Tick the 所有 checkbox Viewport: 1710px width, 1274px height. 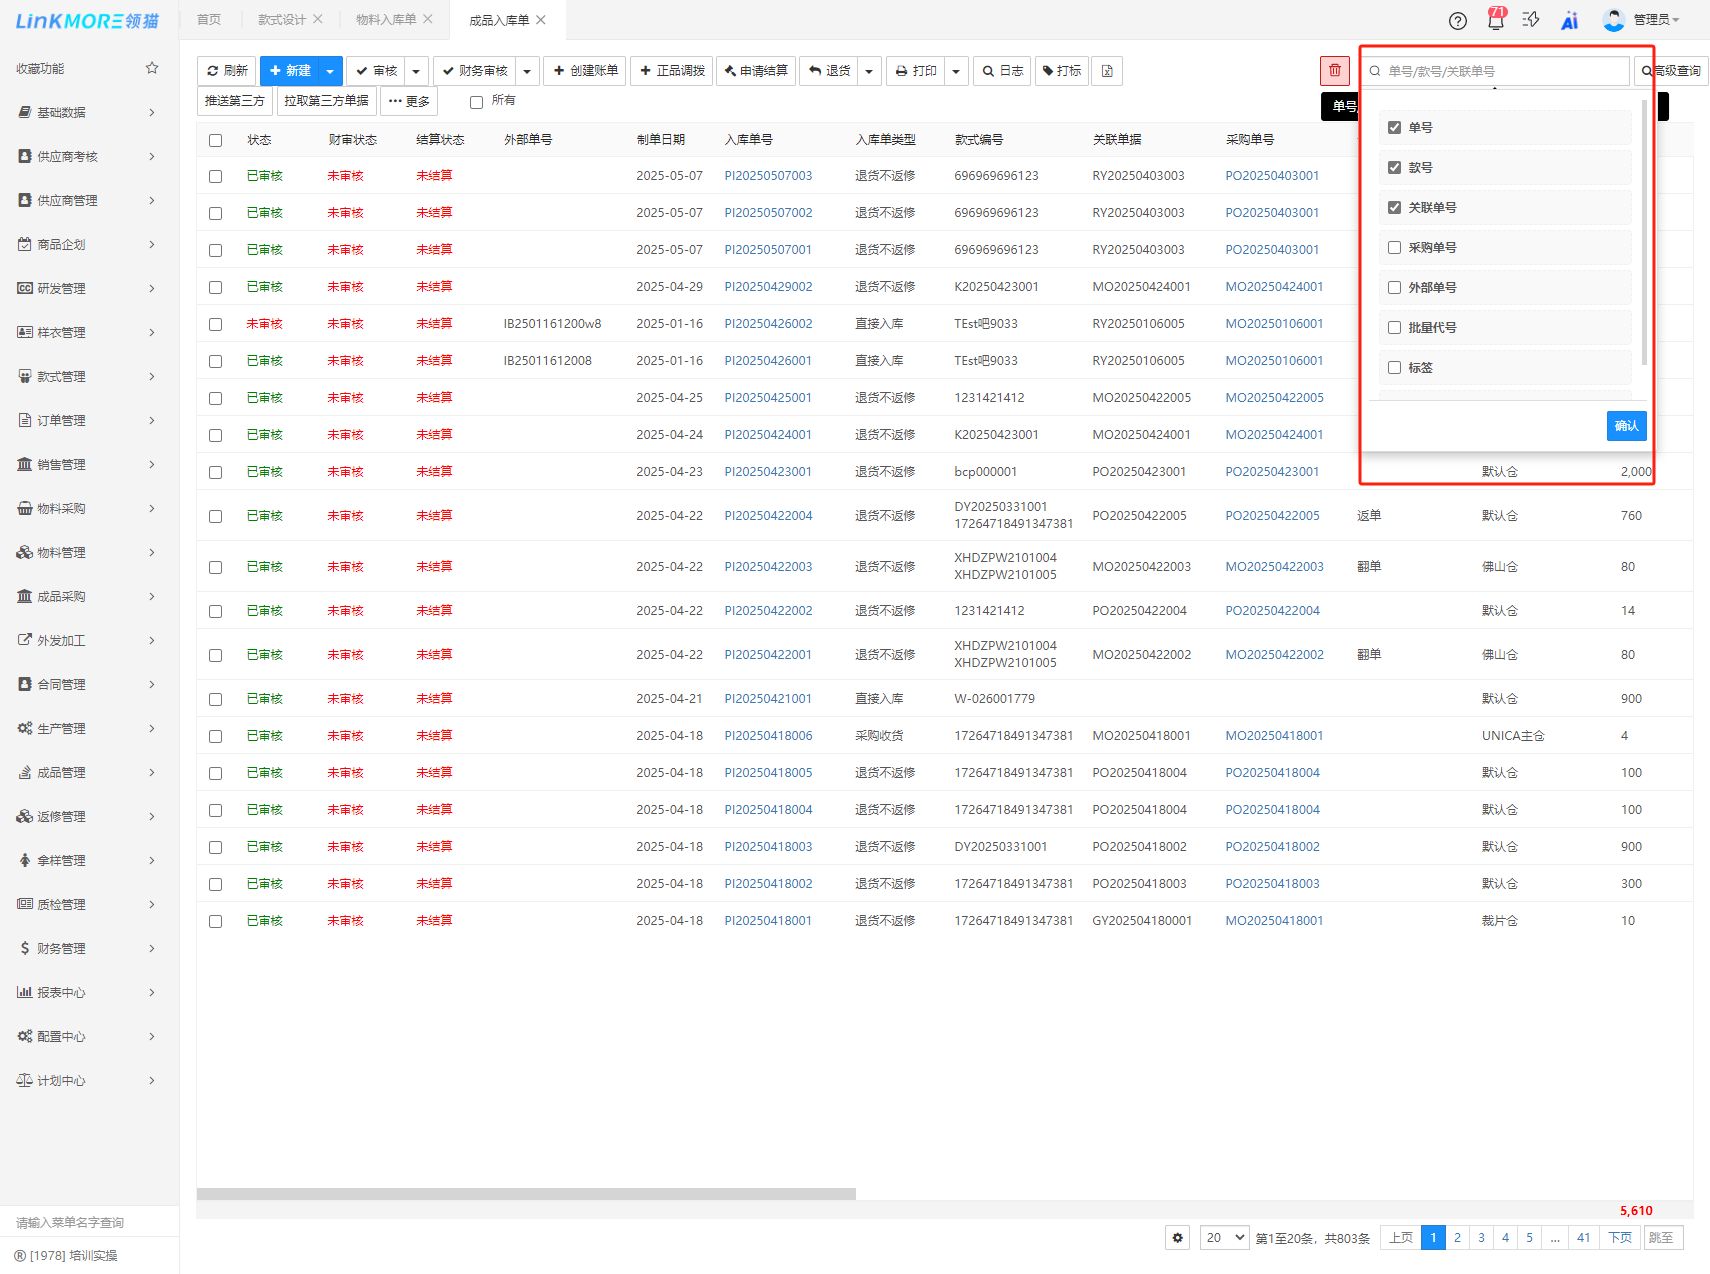click(476, 102)
